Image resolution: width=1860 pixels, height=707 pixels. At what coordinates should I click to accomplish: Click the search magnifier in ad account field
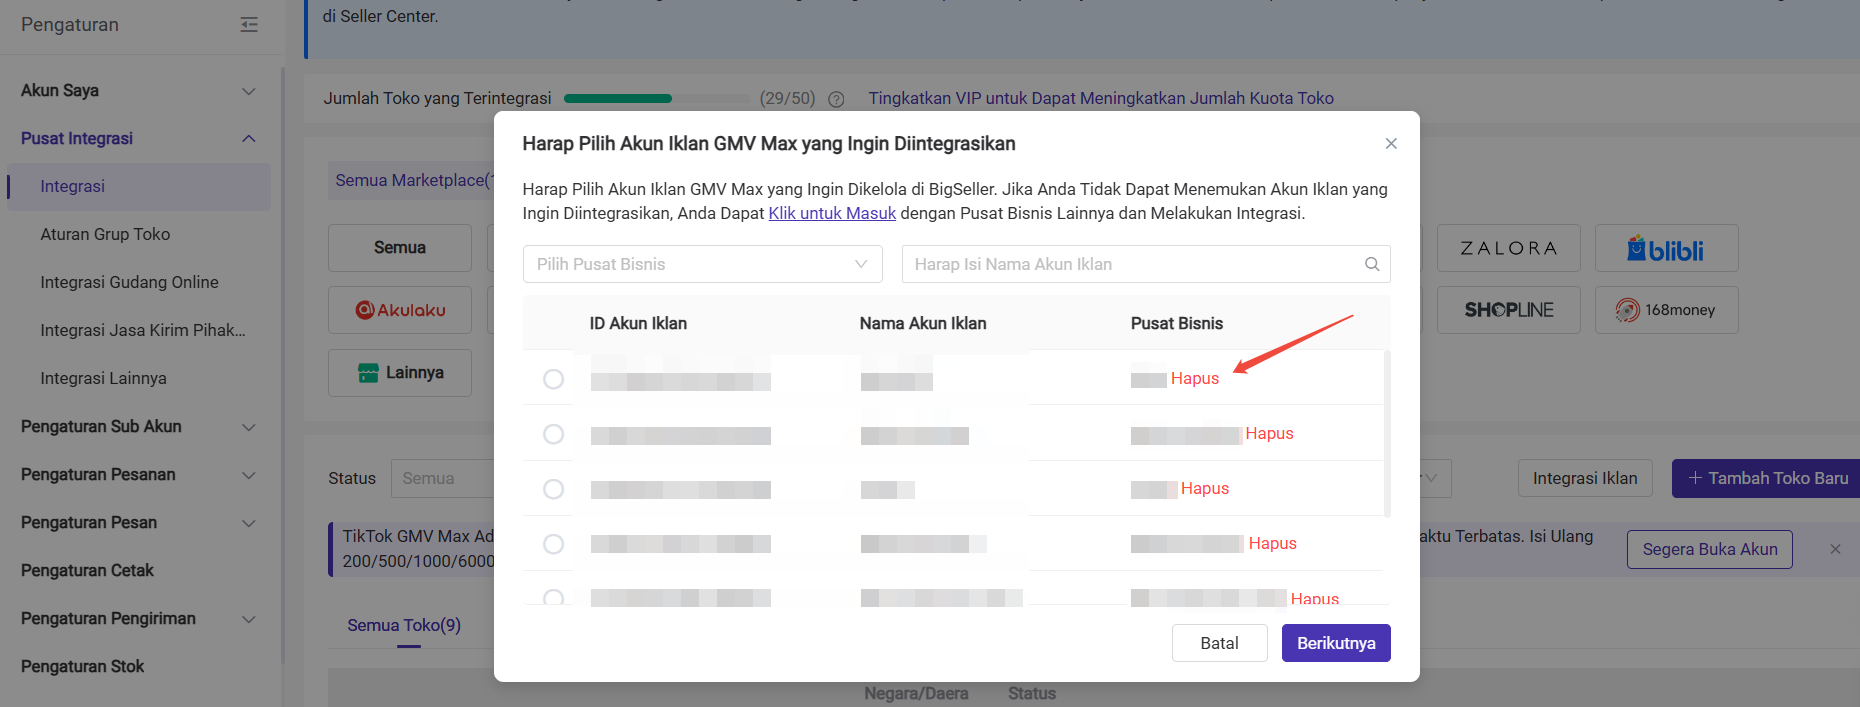tap(1371, 264)
